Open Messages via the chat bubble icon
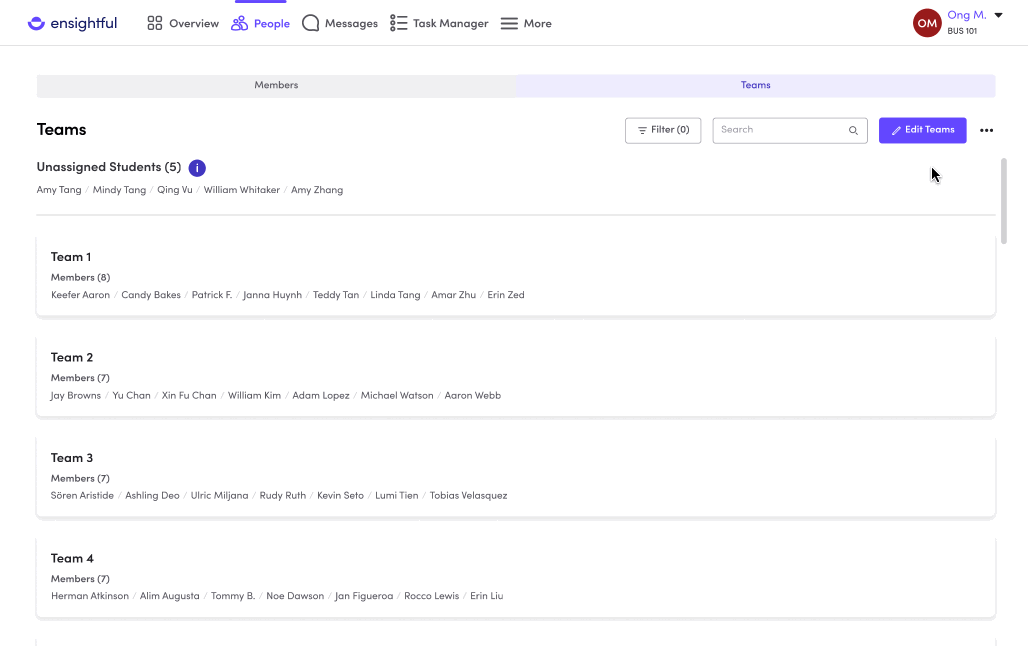 click(310, 23)
